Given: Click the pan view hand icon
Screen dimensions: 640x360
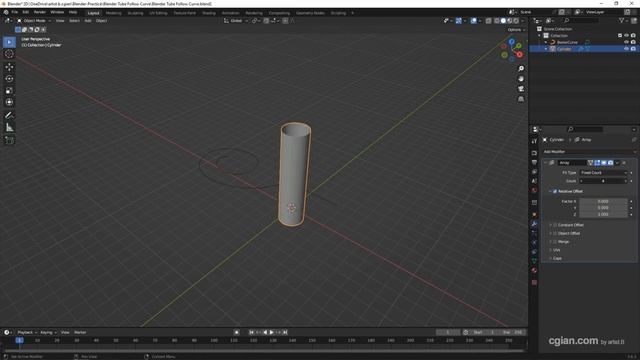Looking at the screenshot, I should coord(521,79).
